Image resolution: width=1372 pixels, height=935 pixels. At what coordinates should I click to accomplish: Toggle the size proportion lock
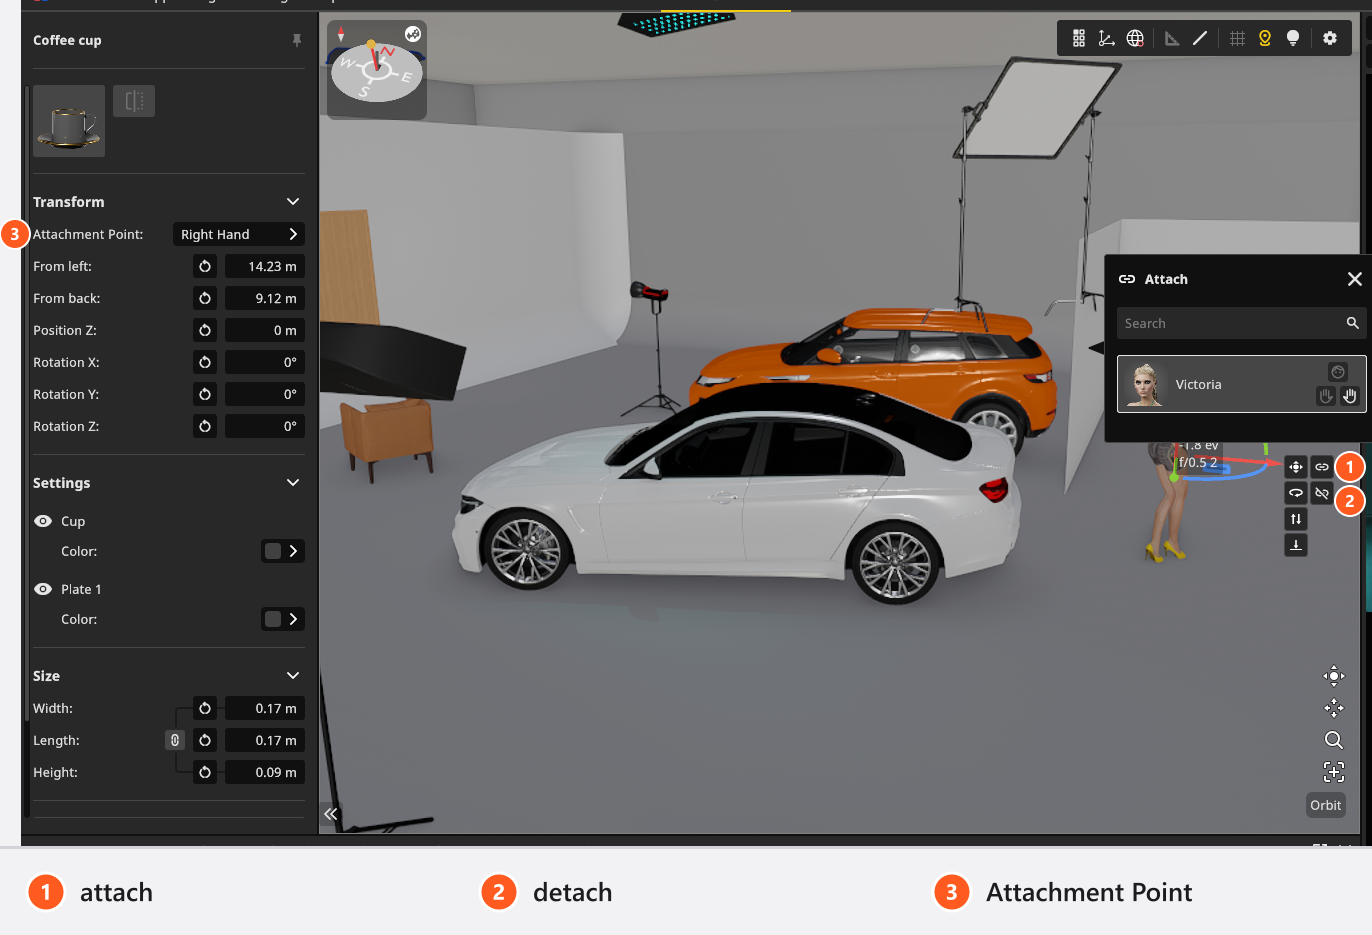175,740
